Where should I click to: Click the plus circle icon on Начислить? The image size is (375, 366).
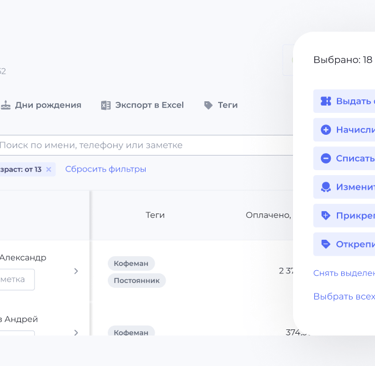[x=326, y=130]
